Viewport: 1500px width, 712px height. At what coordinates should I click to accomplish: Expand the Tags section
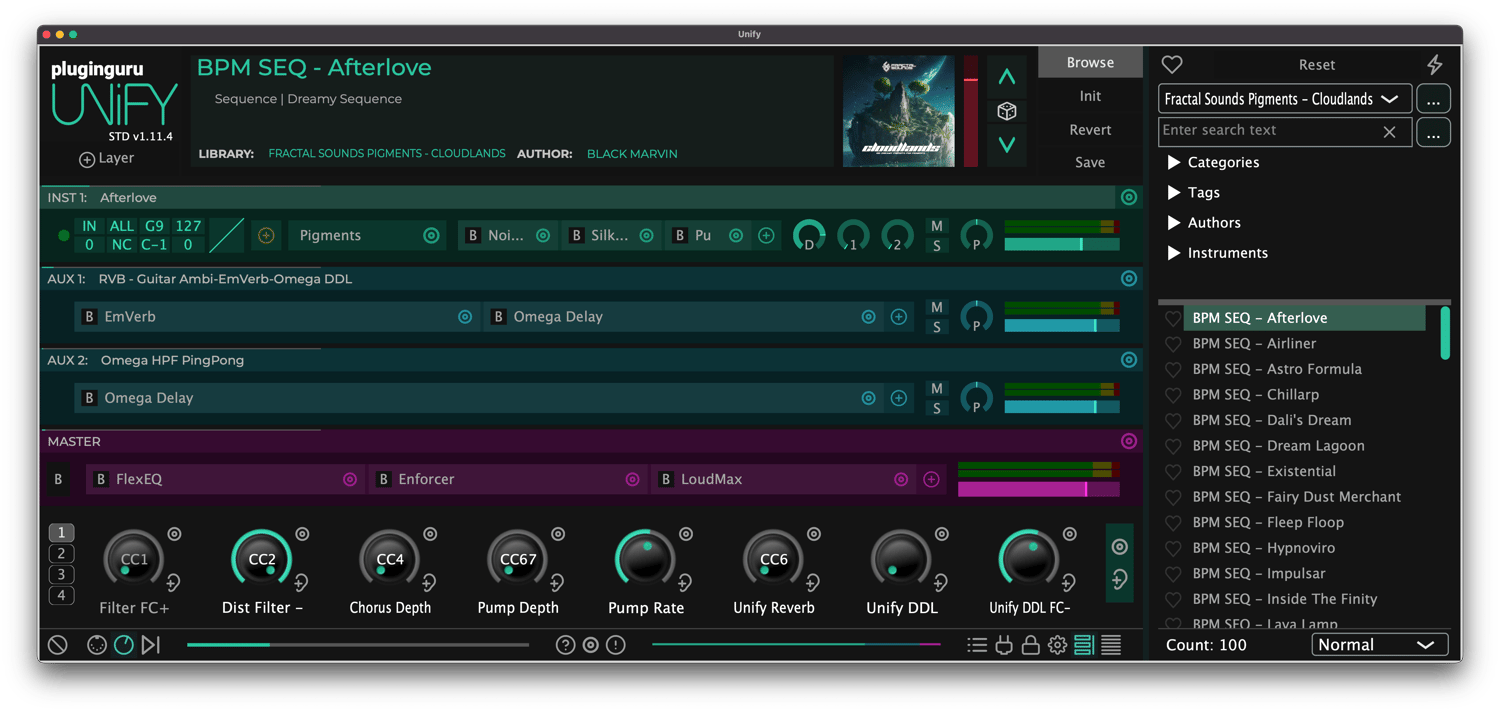(x=1193, y=192)
